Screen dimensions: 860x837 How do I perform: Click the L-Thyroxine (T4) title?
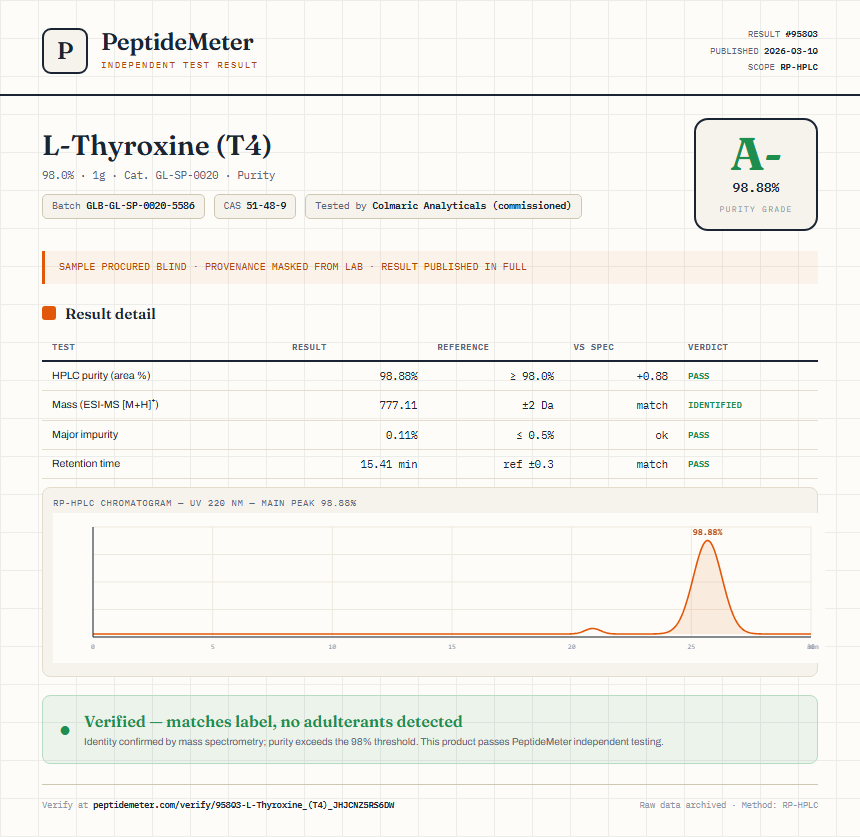[157, 145]
